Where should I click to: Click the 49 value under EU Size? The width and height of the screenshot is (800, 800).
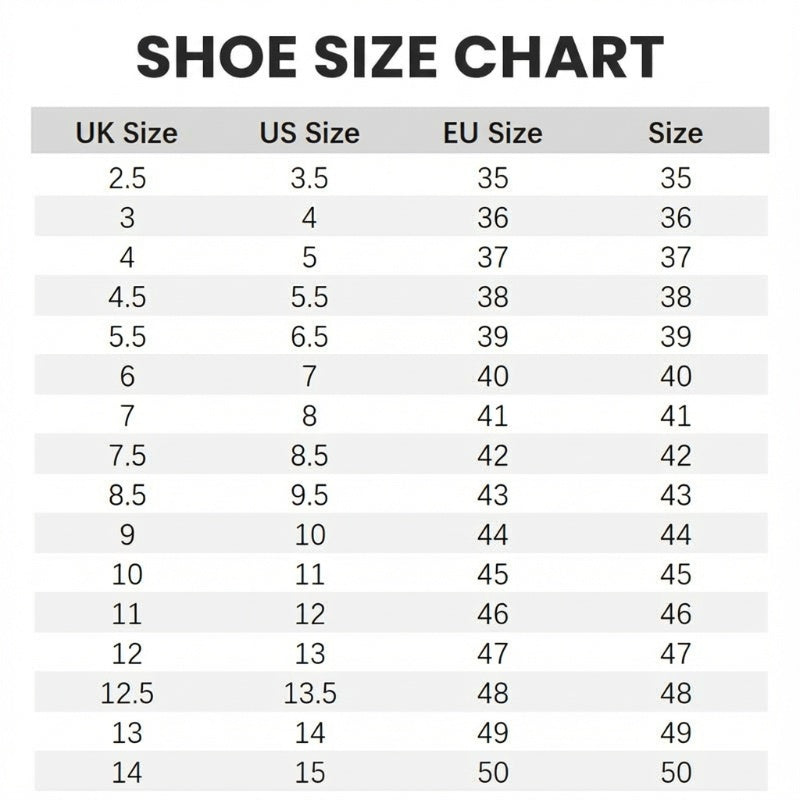[493, 732]
